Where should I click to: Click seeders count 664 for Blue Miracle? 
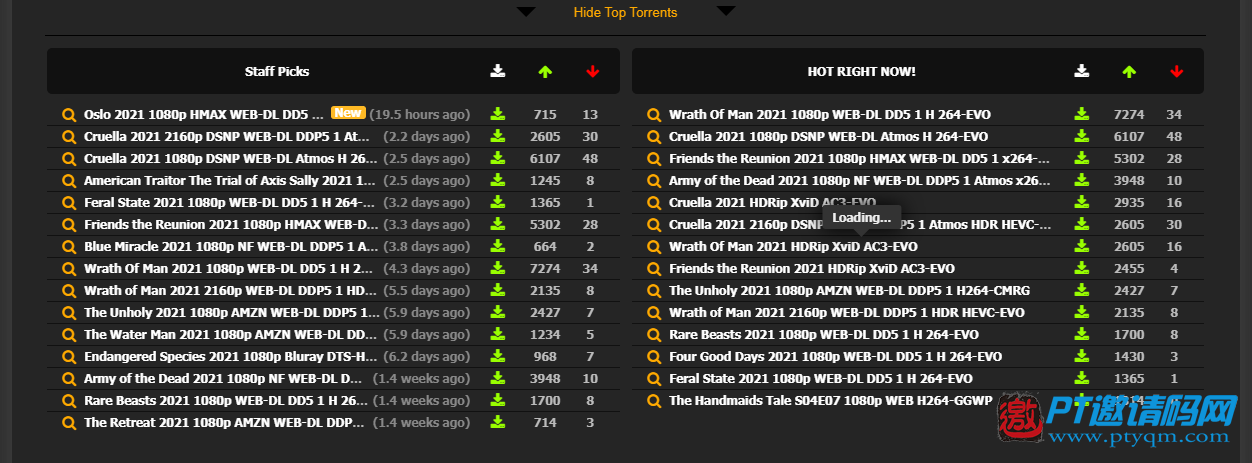click(545, 246)
